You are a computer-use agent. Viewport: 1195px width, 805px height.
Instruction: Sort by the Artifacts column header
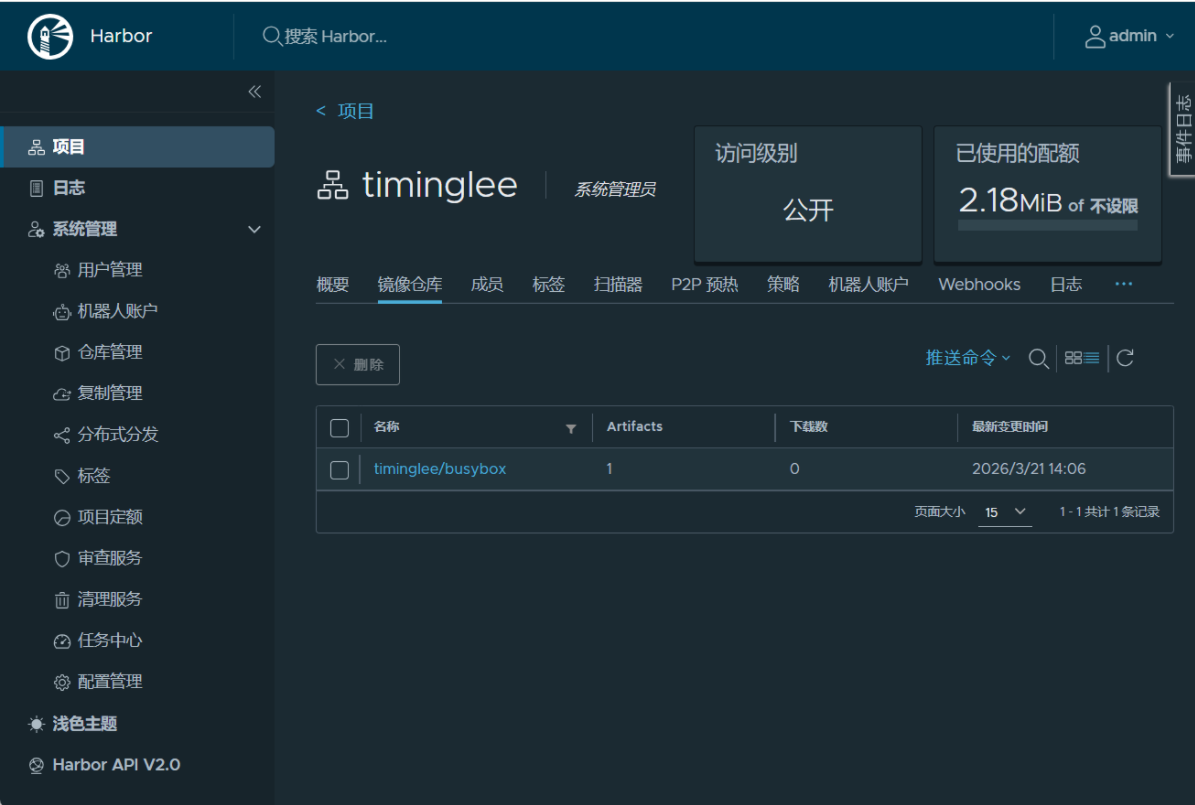(634, 427)
